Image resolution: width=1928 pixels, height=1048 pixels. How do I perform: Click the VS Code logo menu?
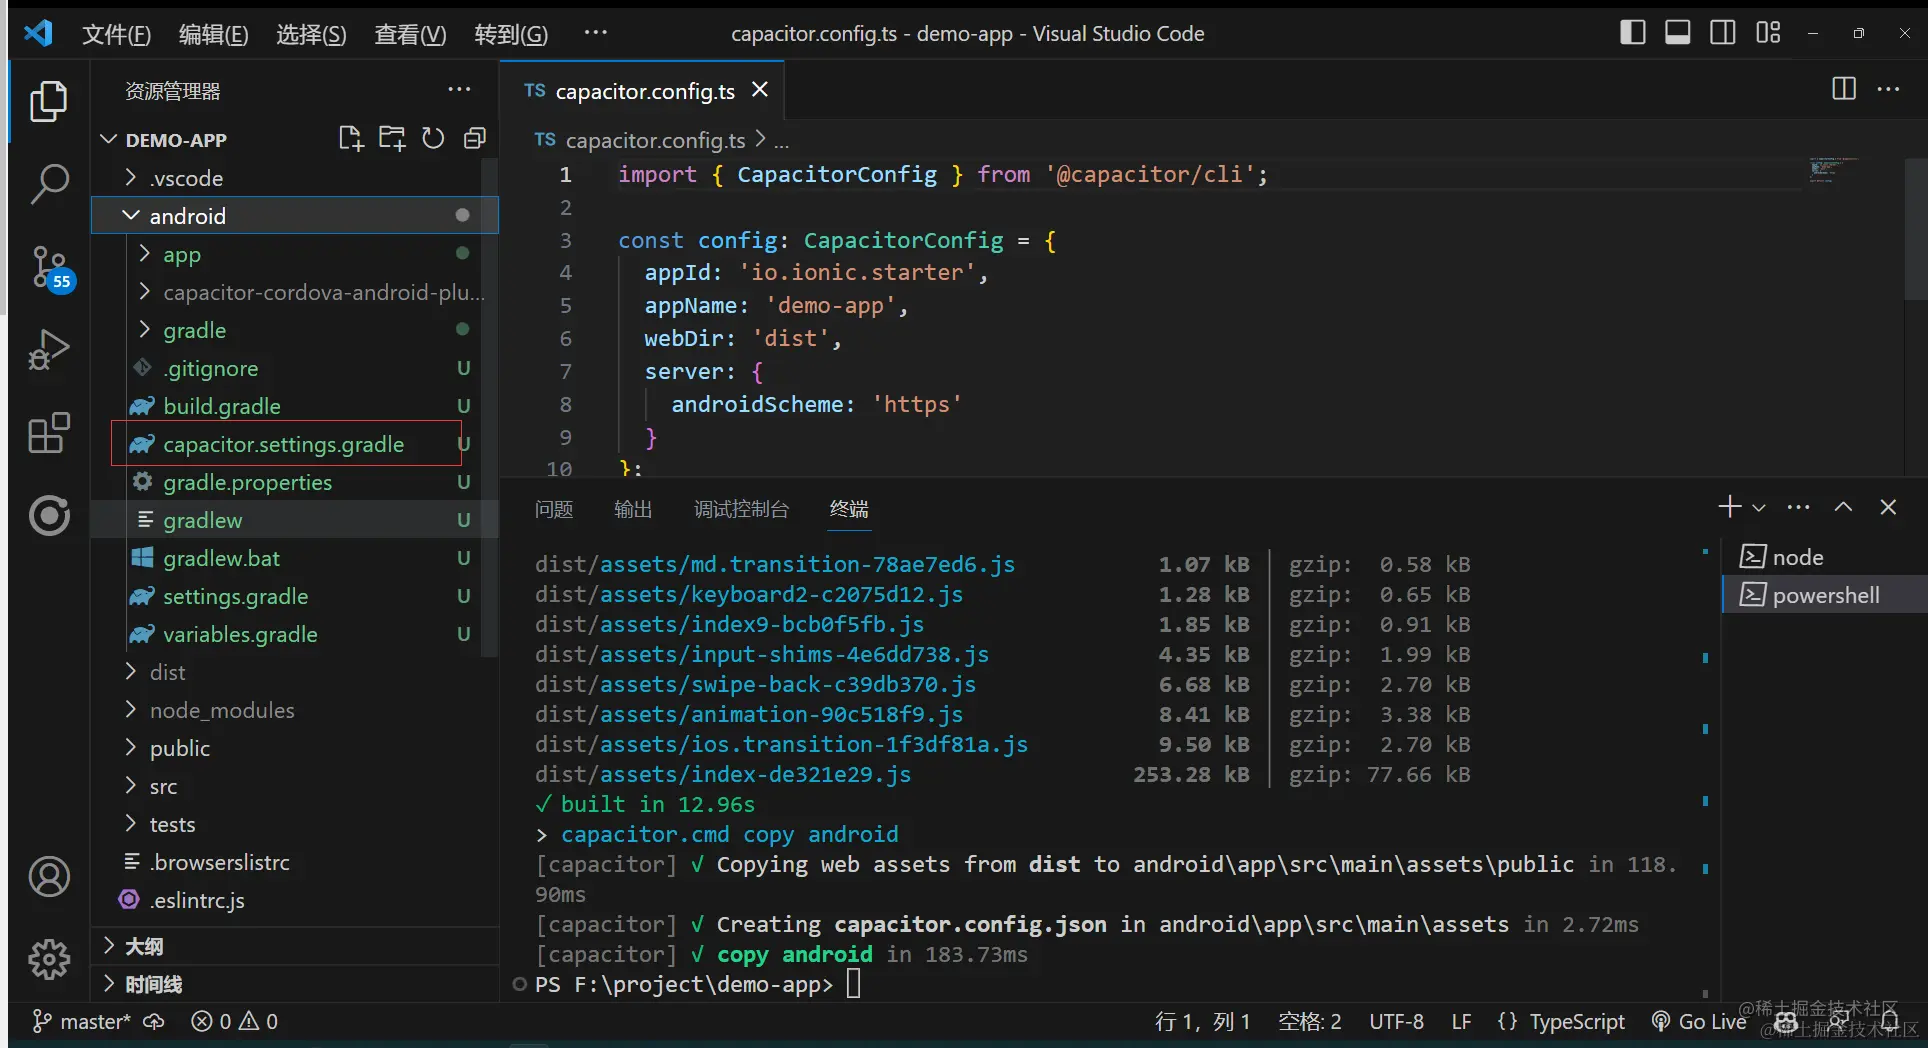point(38,33)
